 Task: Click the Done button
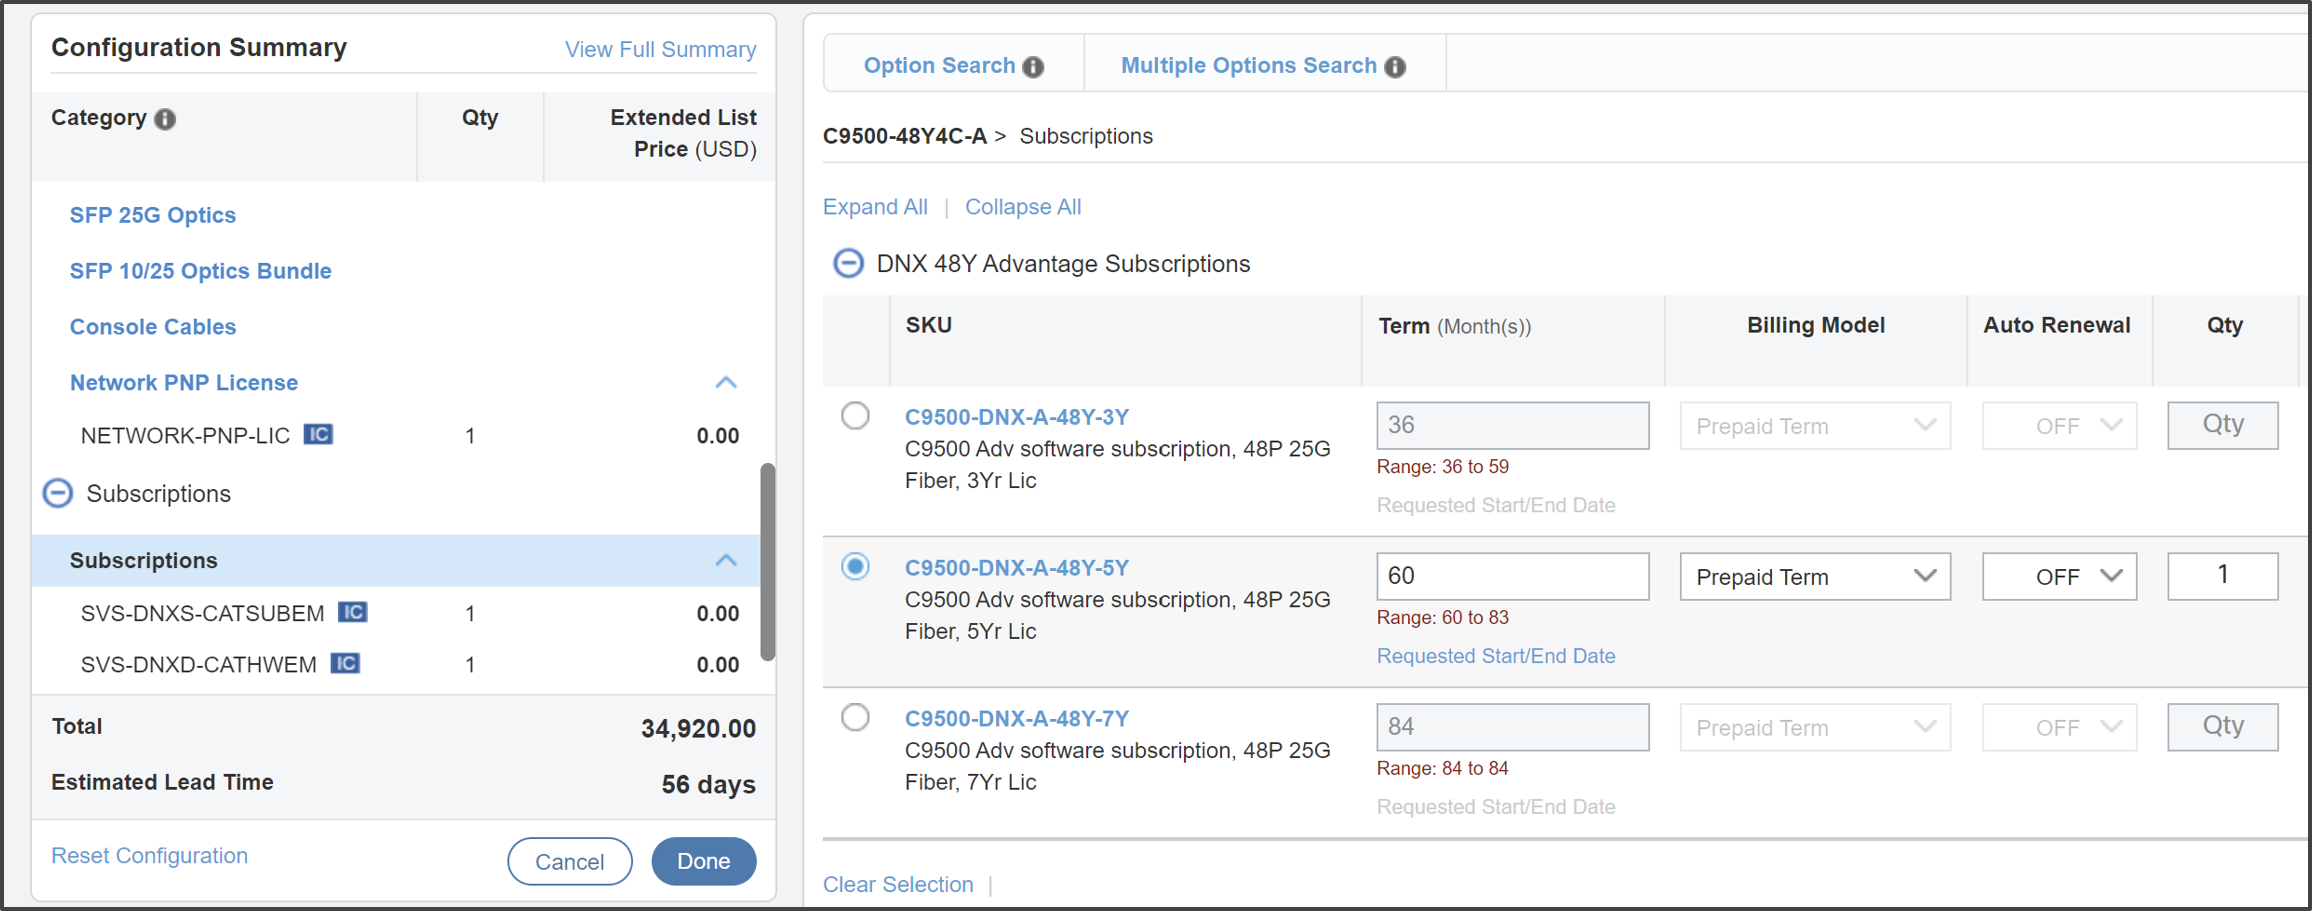704,861
